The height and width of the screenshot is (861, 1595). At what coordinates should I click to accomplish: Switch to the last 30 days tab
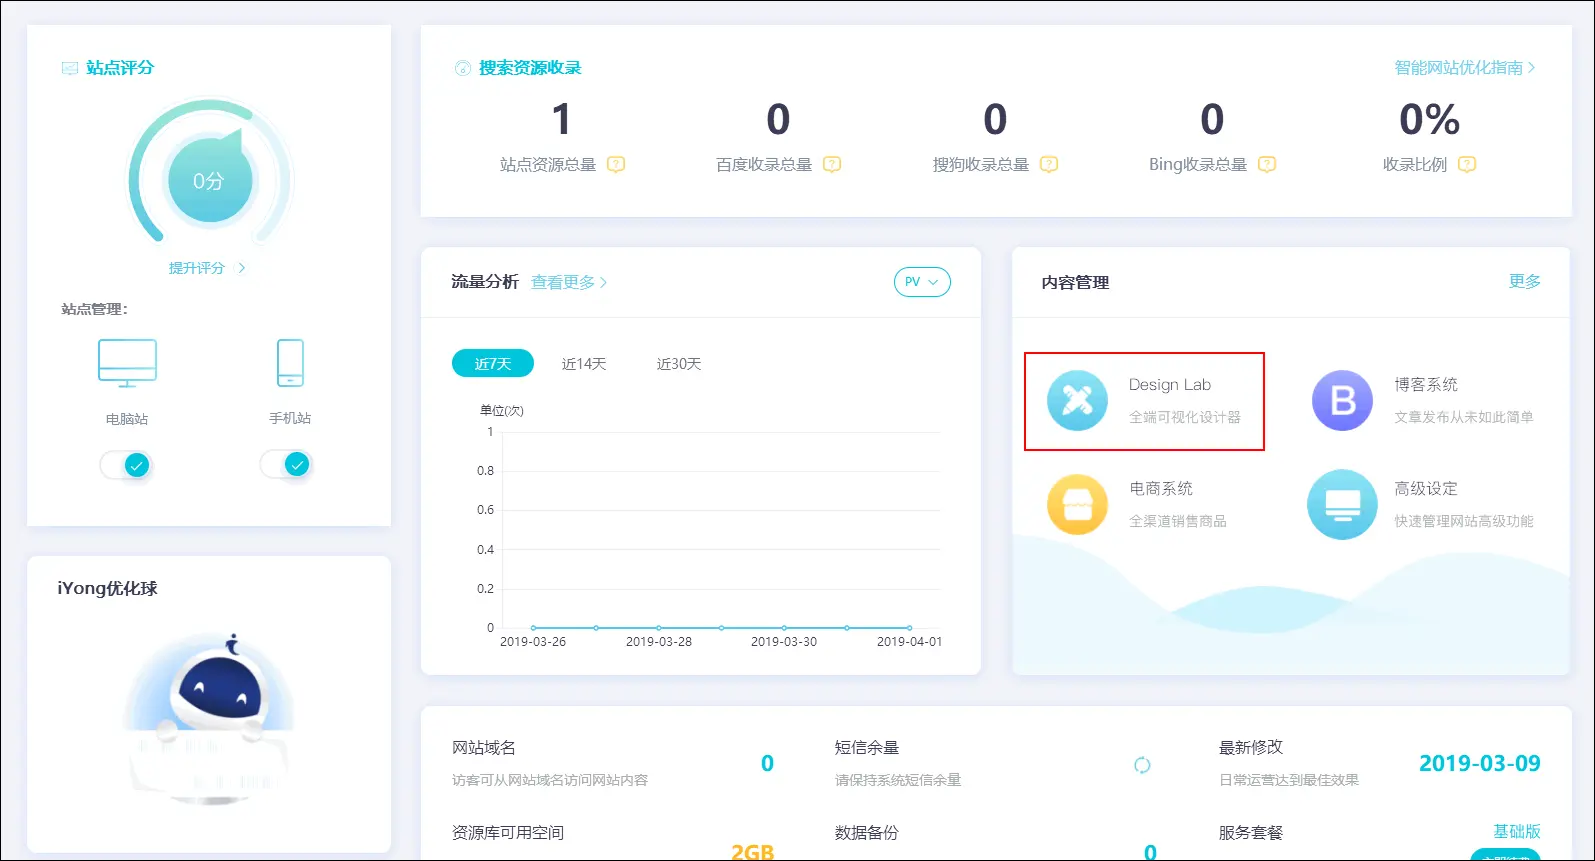click(x=679, y=364)
